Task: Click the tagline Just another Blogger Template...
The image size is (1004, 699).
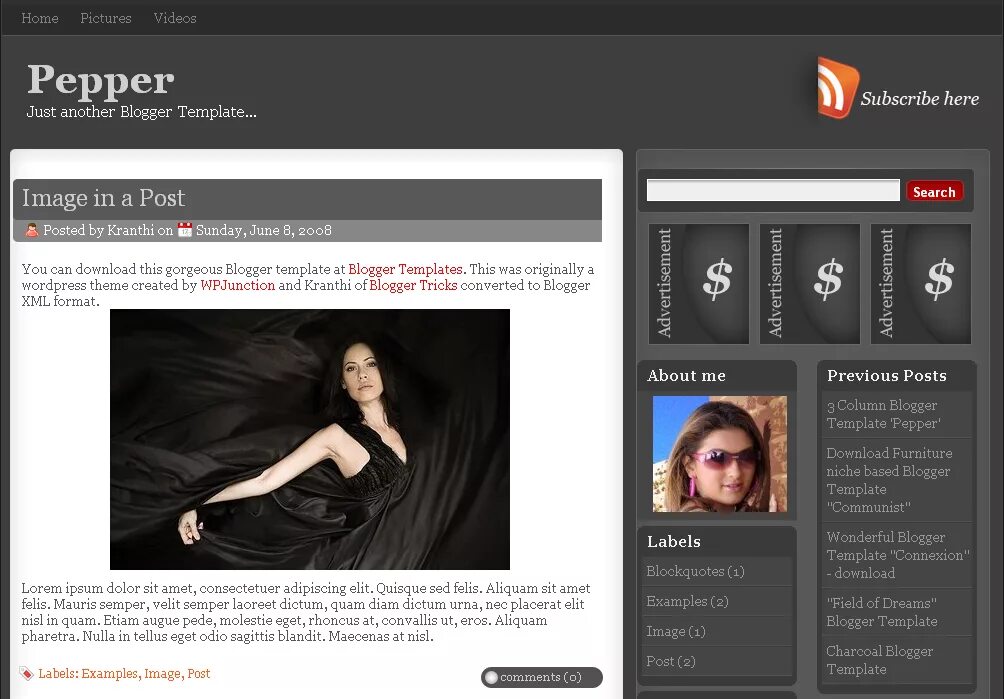Action: coord(142,111)
